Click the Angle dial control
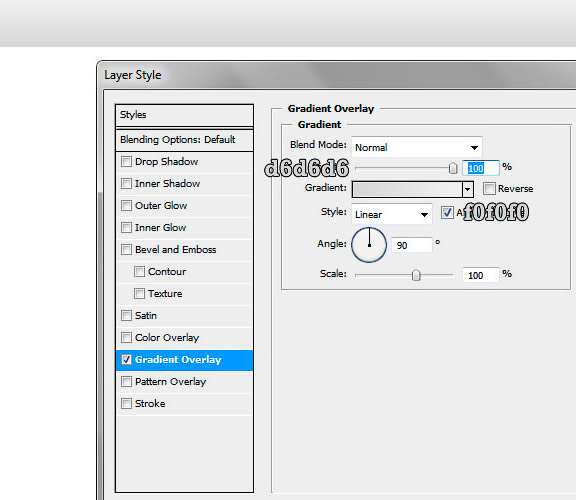The height and width of the screenshot is (500, 576). coord(369,245)
